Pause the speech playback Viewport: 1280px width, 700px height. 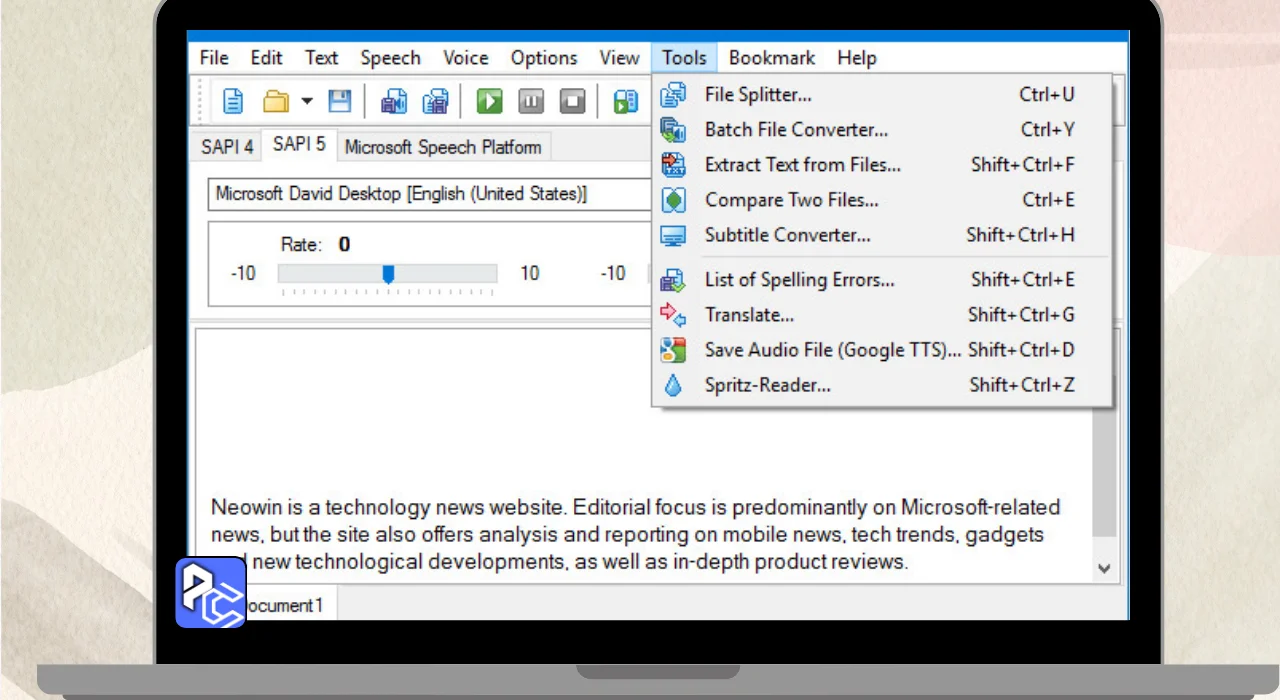point(531,101)
